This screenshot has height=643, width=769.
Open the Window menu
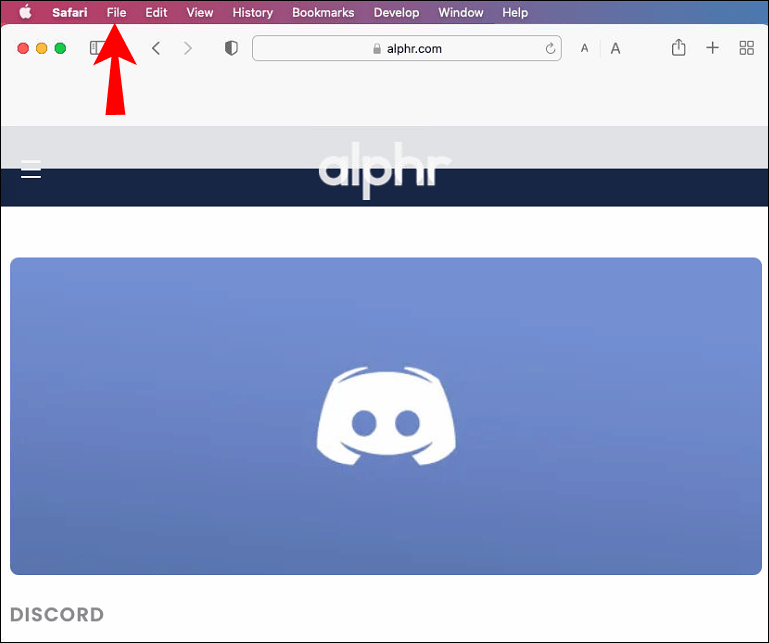tap(461, 12)
